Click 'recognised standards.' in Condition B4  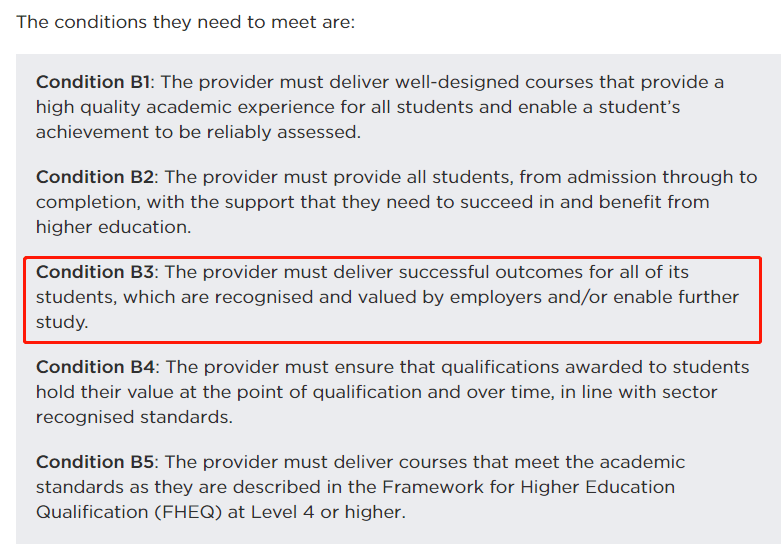click(x=134, y=417)
